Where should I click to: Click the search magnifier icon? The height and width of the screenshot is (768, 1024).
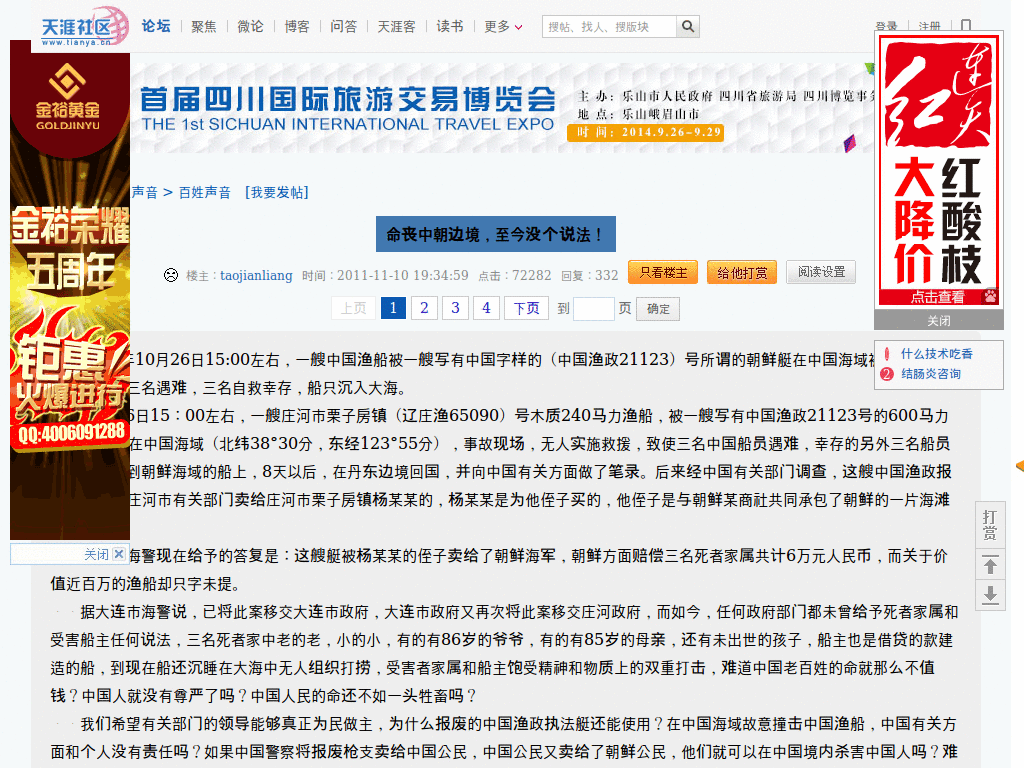click(687, 27)
